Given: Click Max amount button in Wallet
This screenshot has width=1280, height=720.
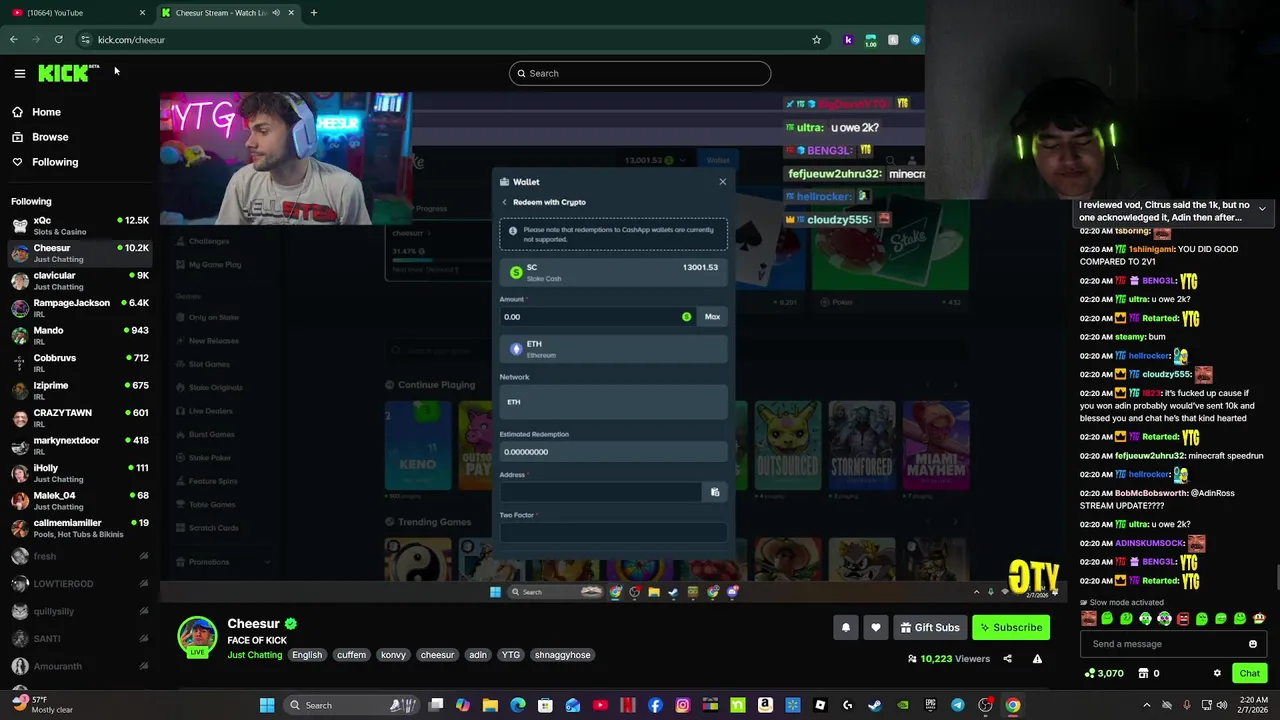Looking at the screenshot, I should pos(712,317).
